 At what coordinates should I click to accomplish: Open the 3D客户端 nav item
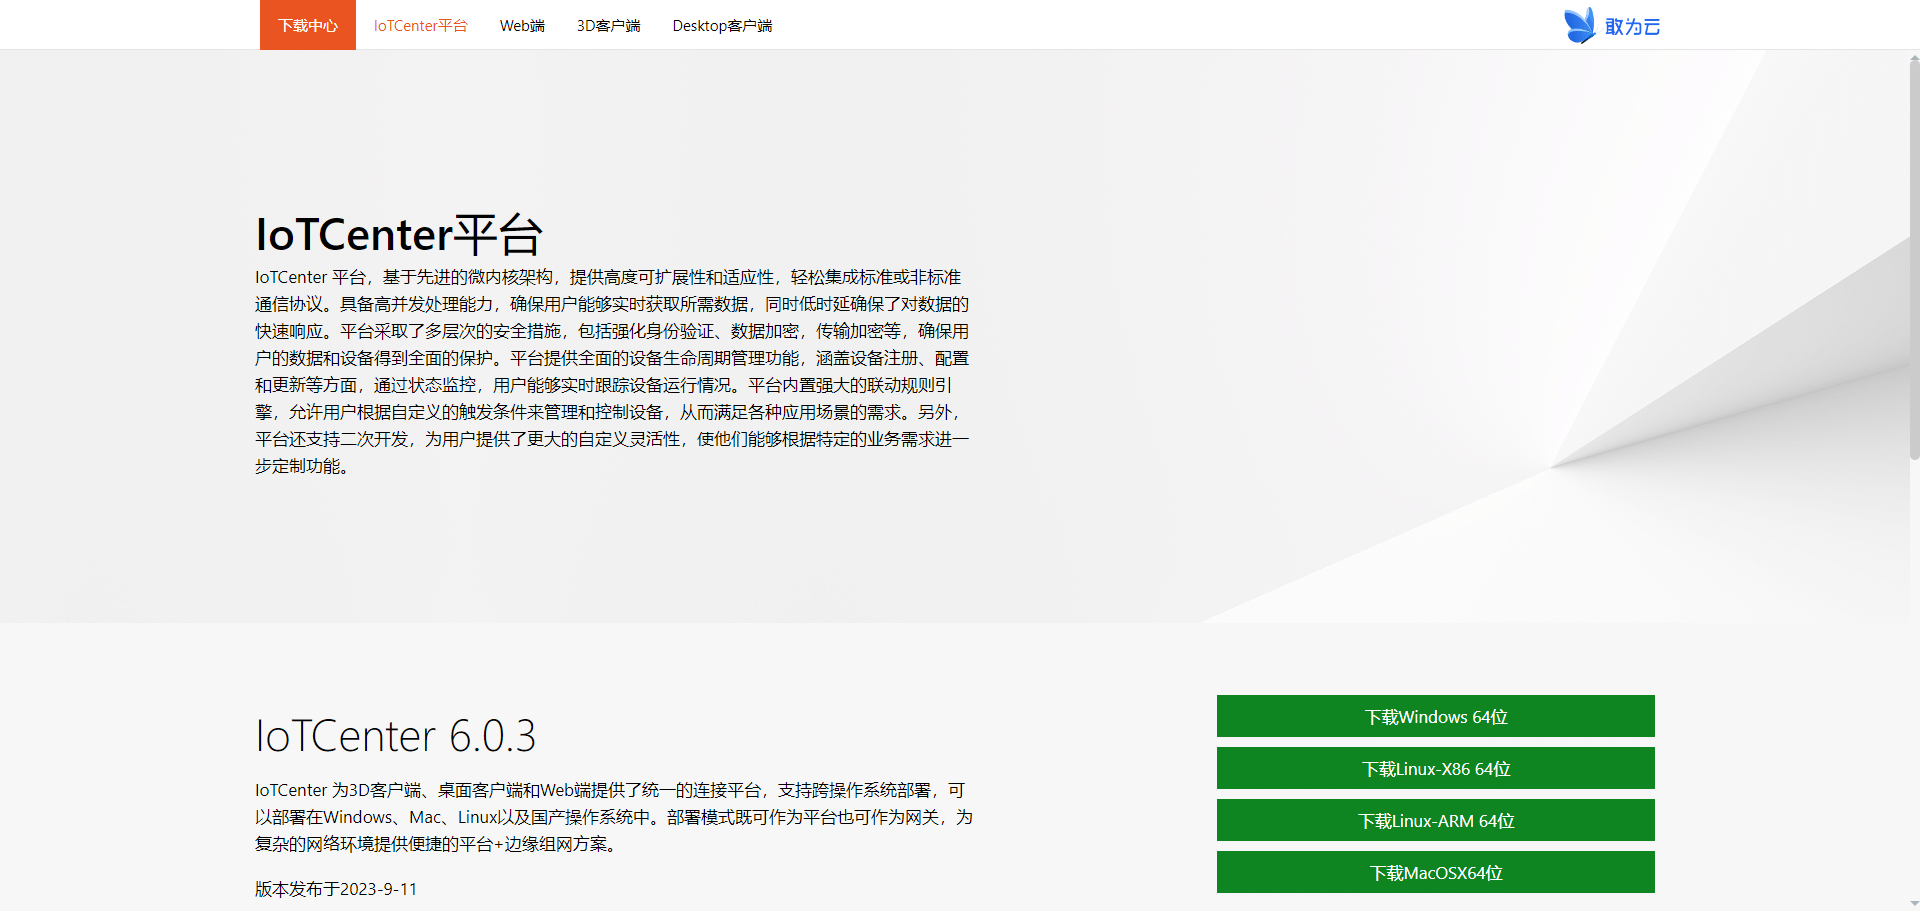tap(608, 25)
